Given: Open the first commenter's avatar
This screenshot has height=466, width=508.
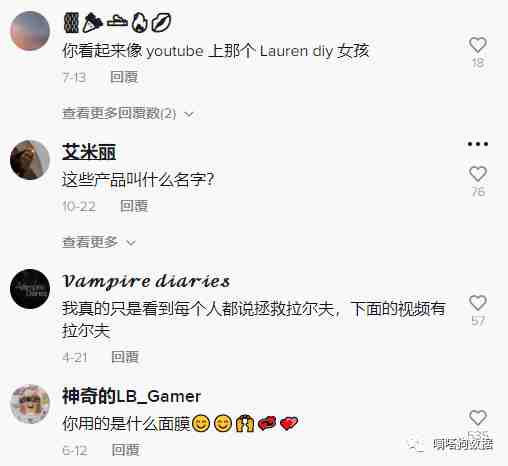Looking at the screenshot, I should point(30,31).
